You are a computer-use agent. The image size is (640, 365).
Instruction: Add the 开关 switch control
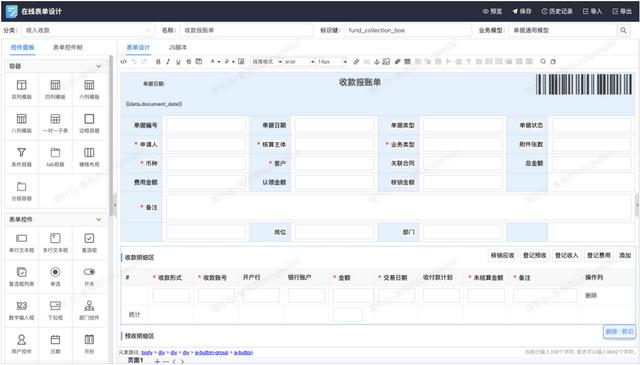[89, 276]
